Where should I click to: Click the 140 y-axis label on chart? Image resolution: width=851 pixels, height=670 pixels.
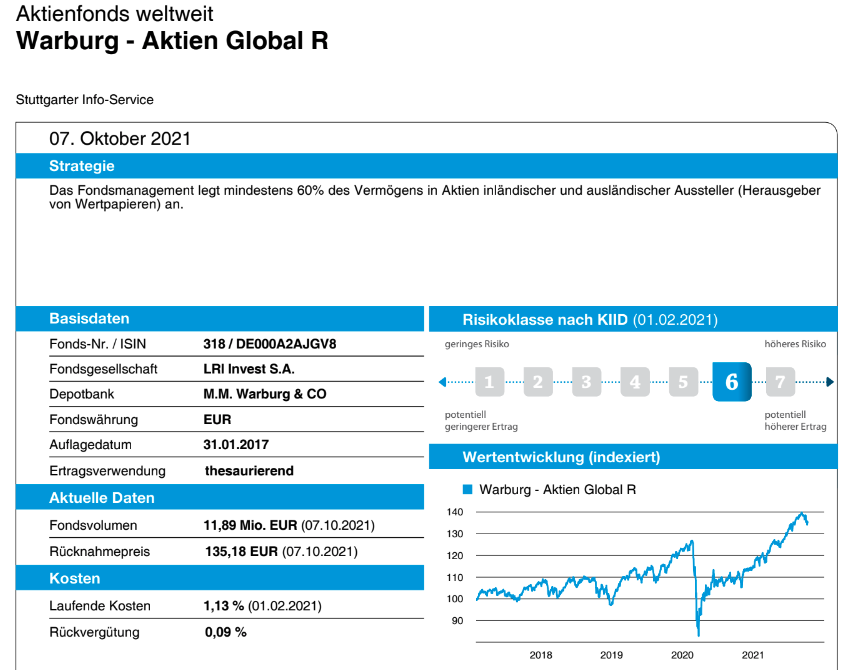click(455, 512)
